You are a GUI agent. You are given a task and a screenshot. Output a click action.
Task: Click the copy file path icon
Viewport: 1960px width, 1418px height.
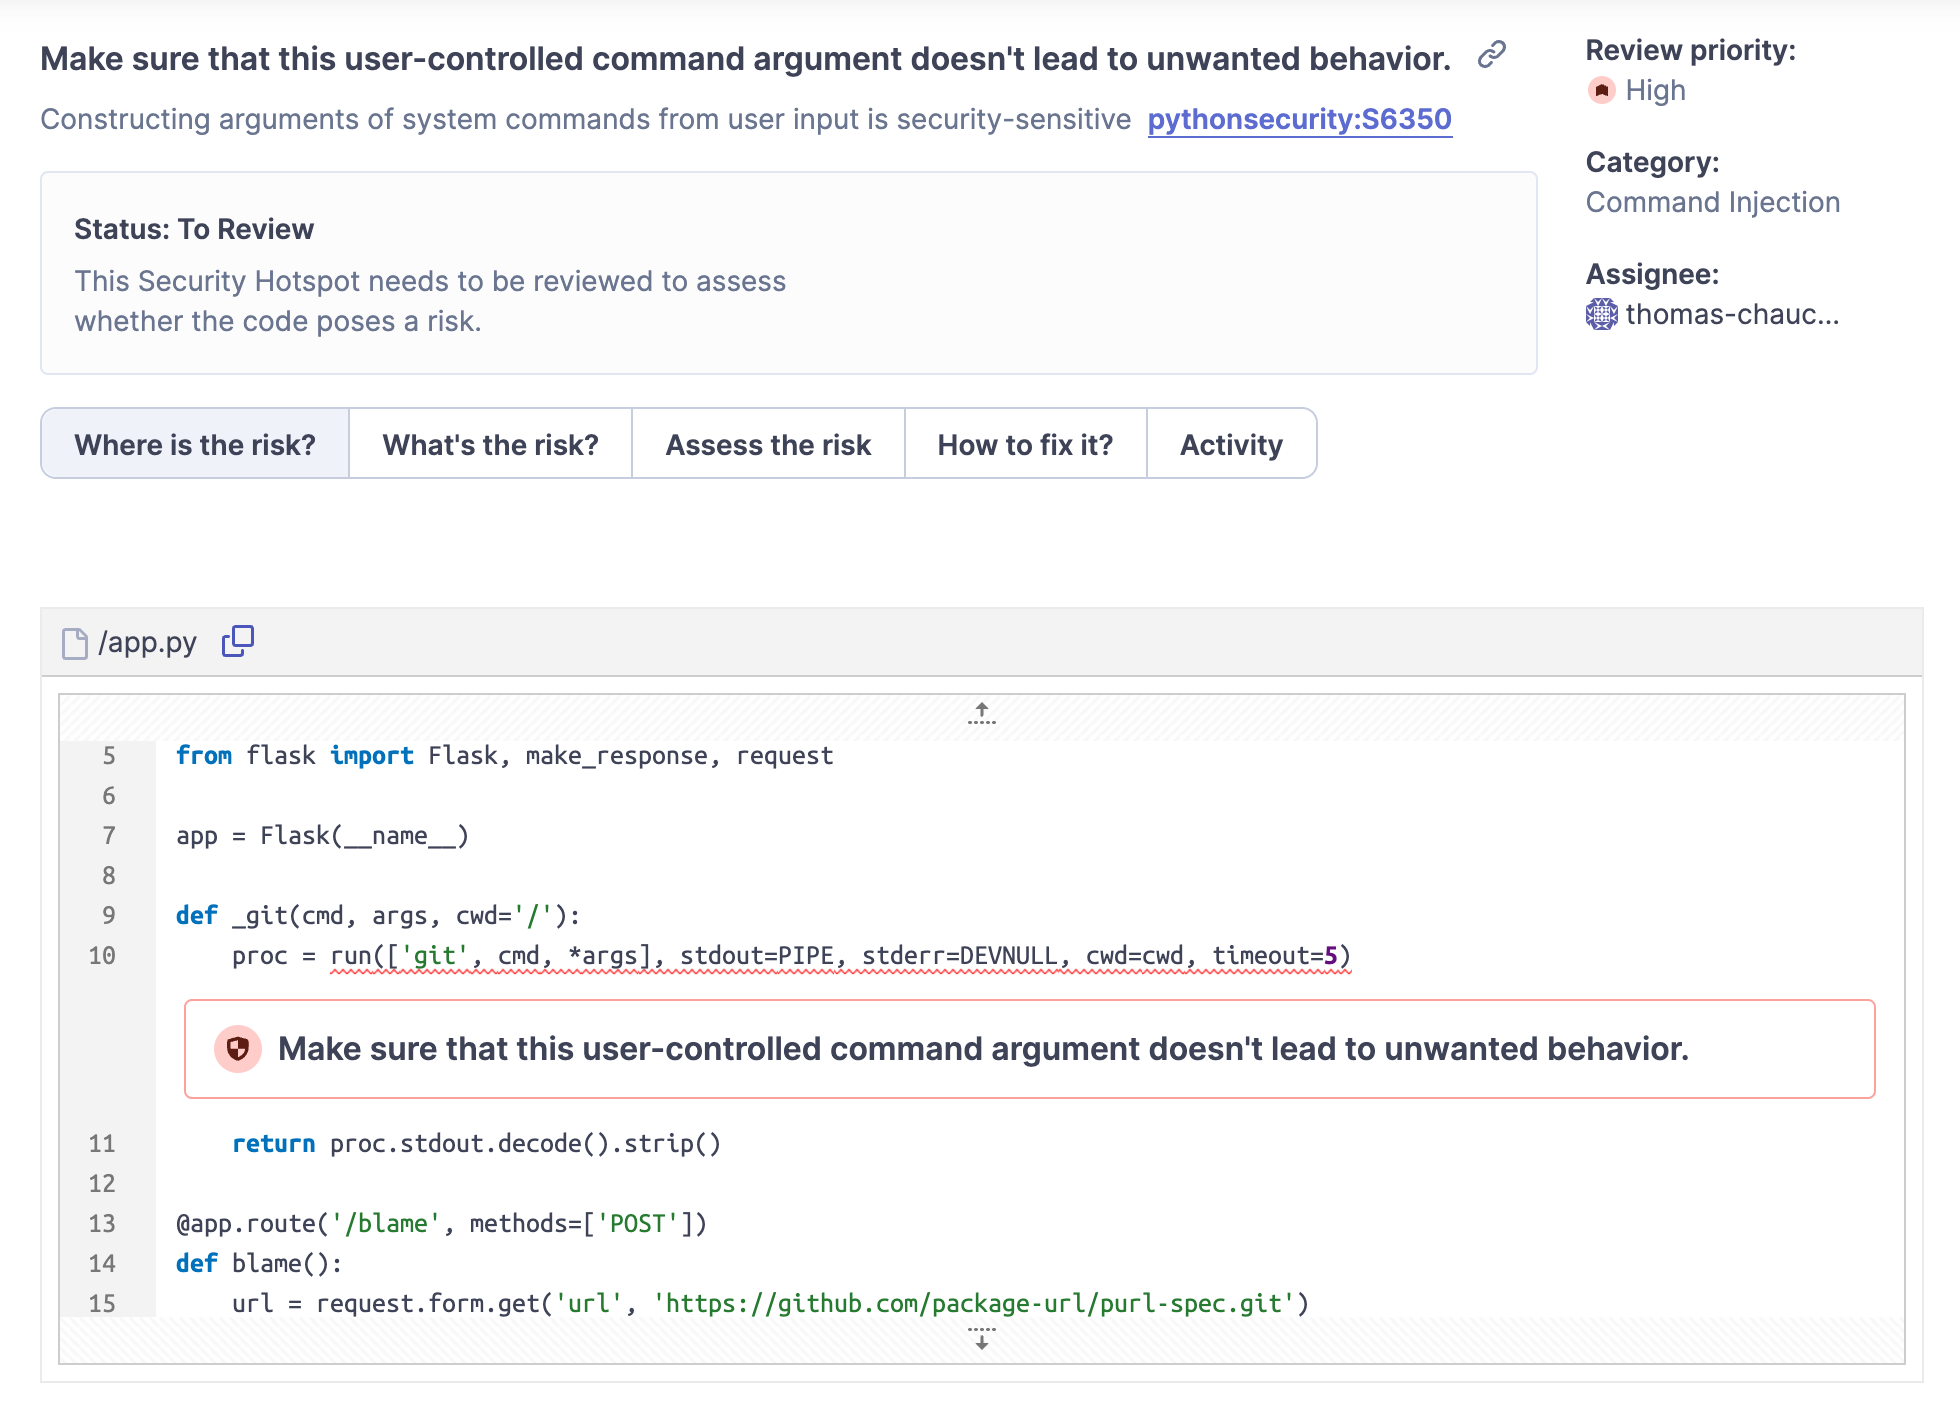tap(238, 641)
